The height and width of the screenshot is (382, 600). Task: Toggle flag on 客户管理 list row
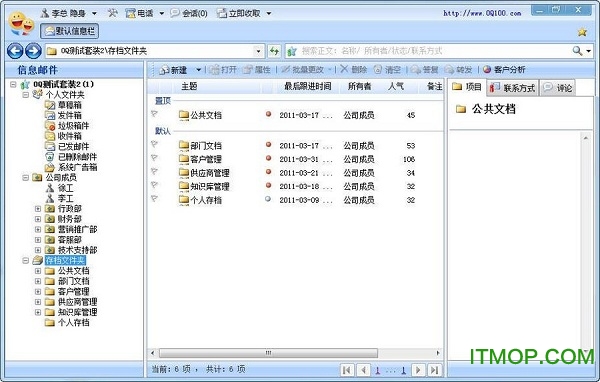[x=154, y=158]
